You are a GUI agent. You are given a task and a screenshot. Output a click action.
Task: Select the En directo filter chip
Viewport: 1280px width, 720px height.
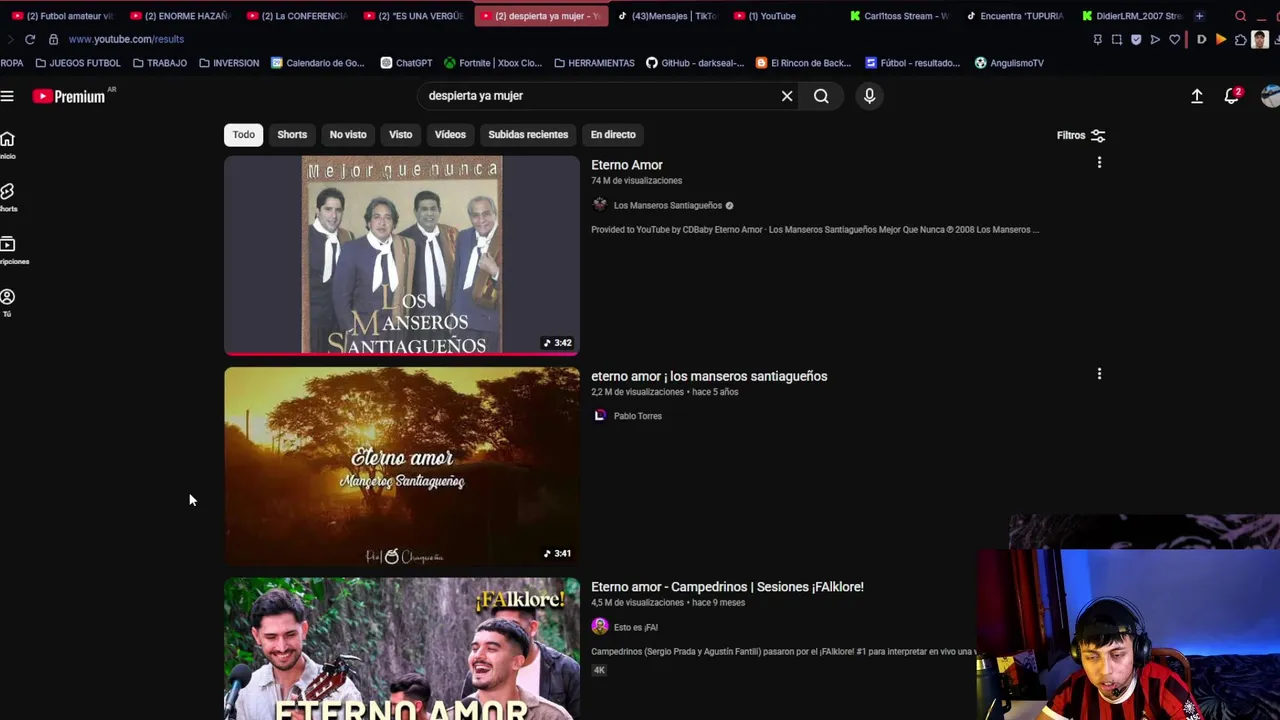pos(613,134)
